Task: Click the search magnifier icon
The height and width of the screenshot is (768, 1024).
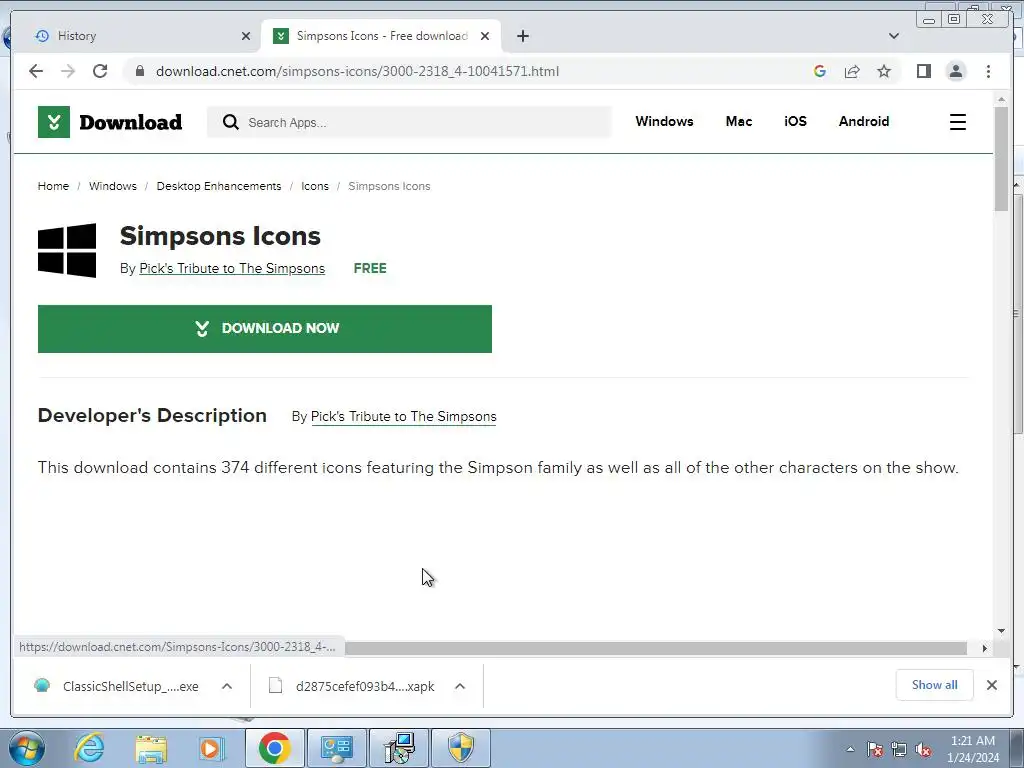Action: (231, 122)
